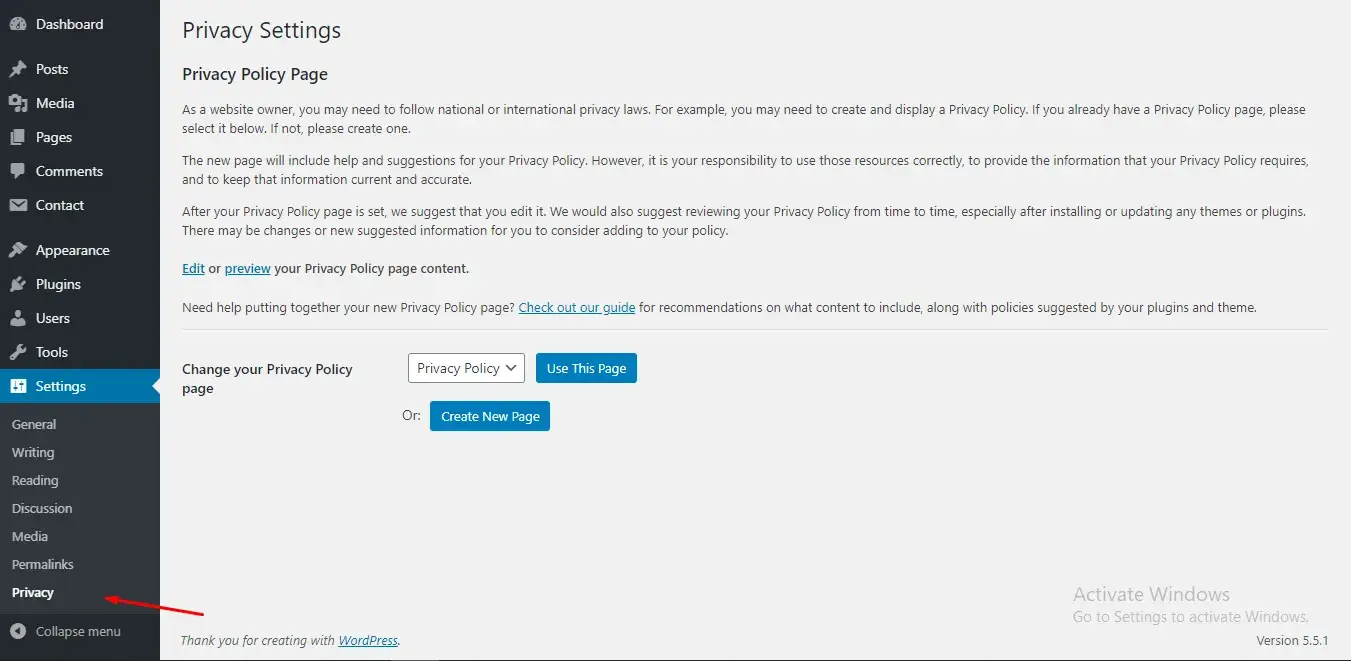
Task: Click the Appearance paintbrush icon
Action: [x=18, y=250]
